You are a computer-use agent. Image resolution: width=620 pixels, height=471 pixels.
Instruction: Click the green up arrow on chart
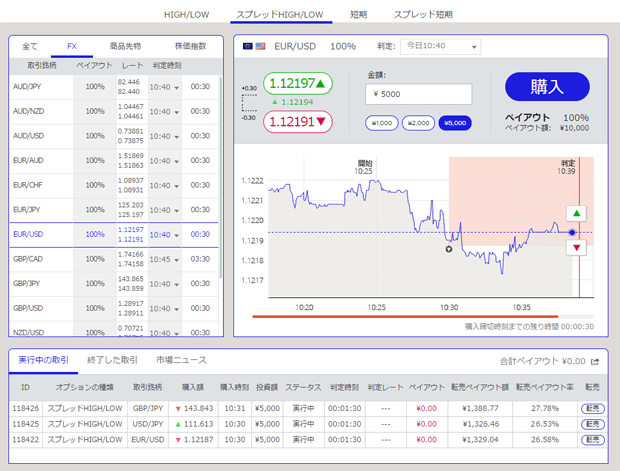577,214
